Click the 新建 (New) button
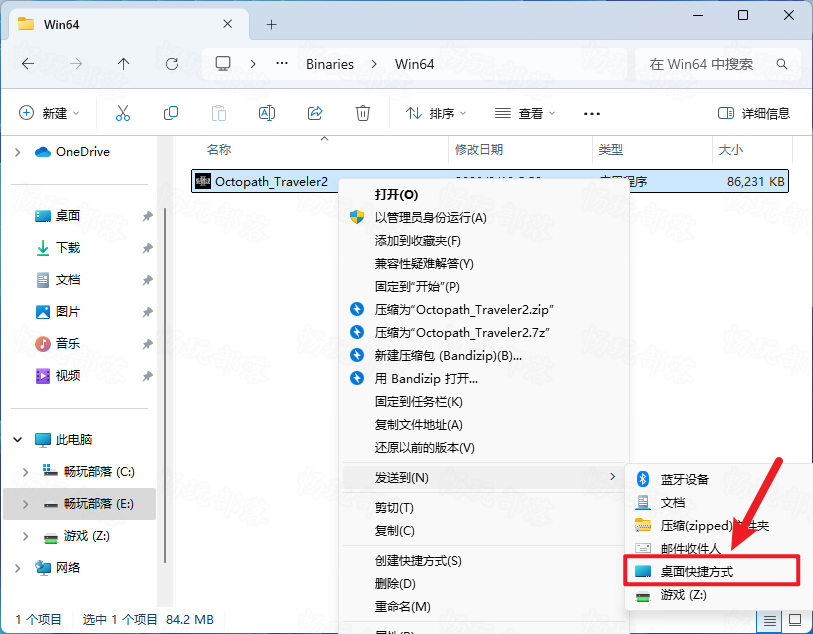813x634 pixels. (x=49, y=113)
